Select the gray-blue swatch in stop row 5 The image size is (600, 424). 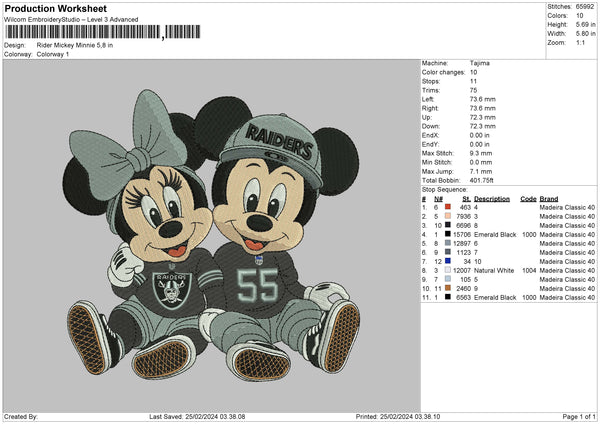[448, 243]
